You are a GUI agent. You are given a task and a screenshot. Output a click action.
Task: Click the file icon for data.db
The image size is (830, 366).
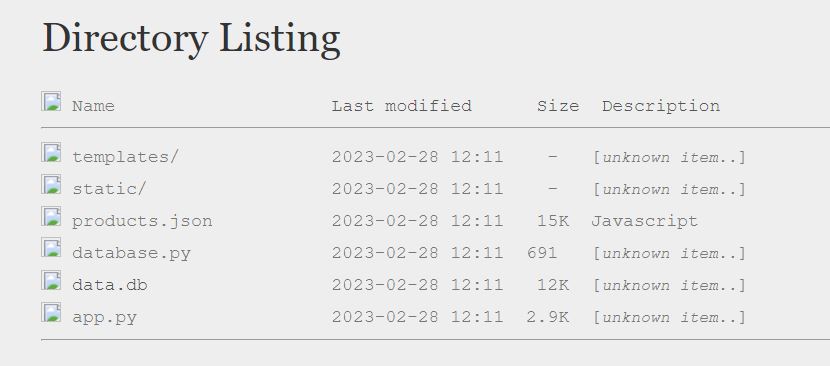pyautogui.click(x=51, y=280)
